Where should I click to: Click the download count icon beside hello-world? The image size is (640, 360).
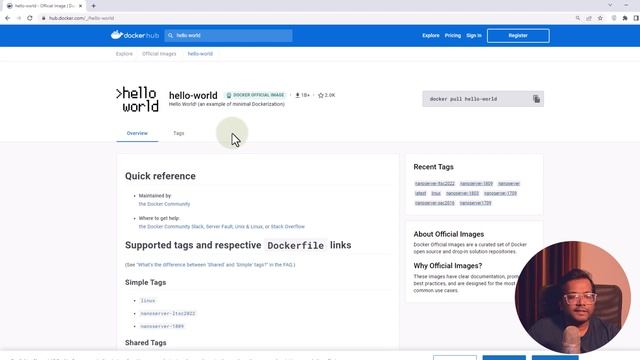tap(298, 95)
